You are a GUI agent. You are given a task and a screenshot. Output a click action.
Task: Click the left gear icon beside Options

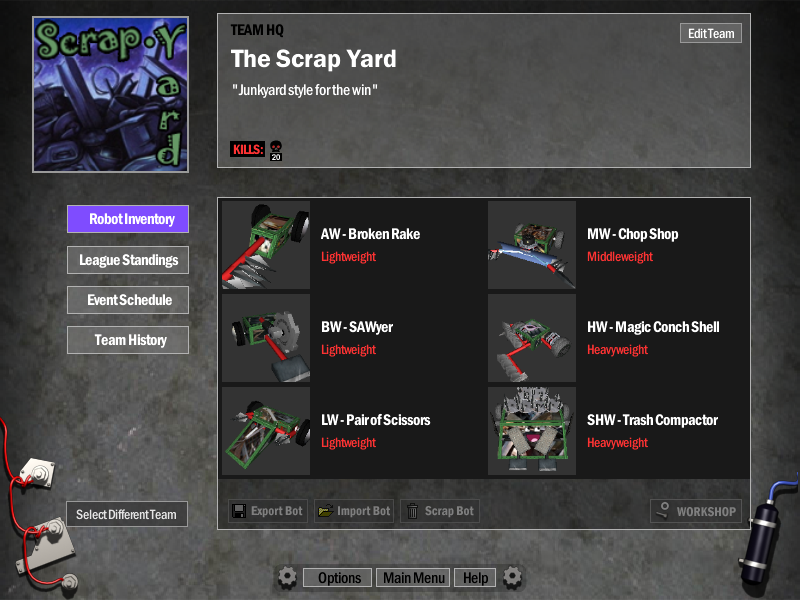click(287, 578)
